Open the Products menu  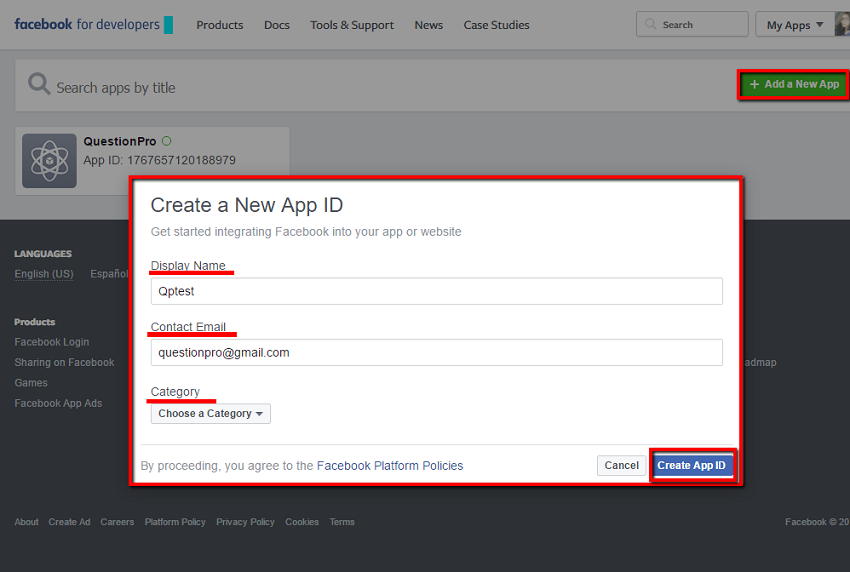click(x=219, y=25)
